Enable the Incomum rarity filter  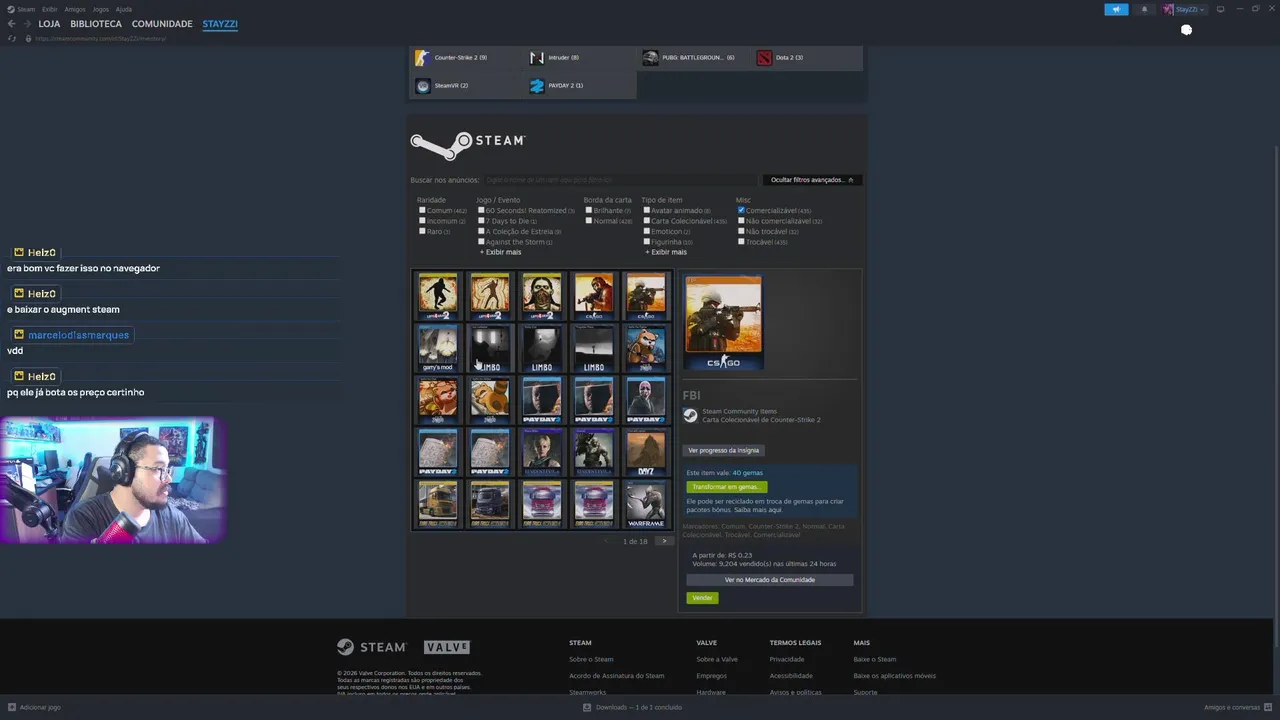[422, 221]
